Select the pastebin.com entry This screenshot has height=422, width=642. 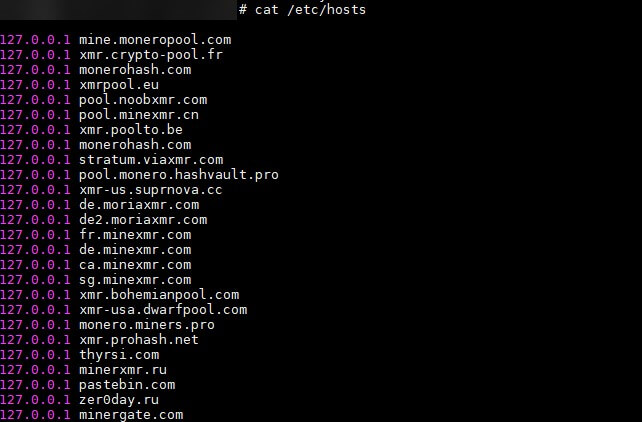coord(127,385)
